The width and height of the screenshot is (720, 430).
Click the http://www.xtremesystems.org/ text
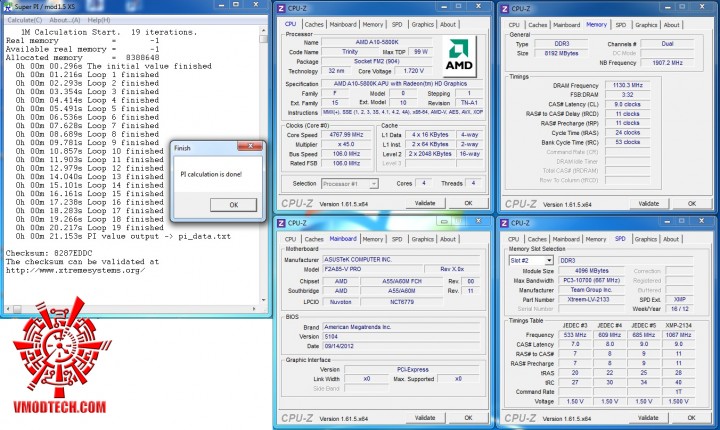75,270
